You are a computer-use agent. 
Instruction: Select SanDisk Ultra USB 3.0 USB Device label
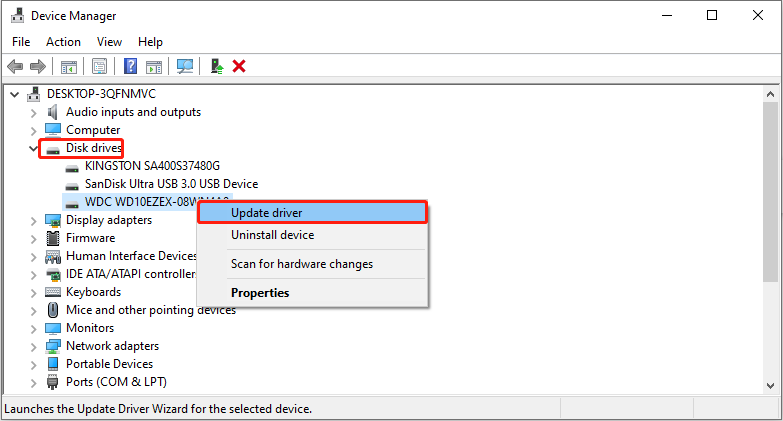[171, 184]
